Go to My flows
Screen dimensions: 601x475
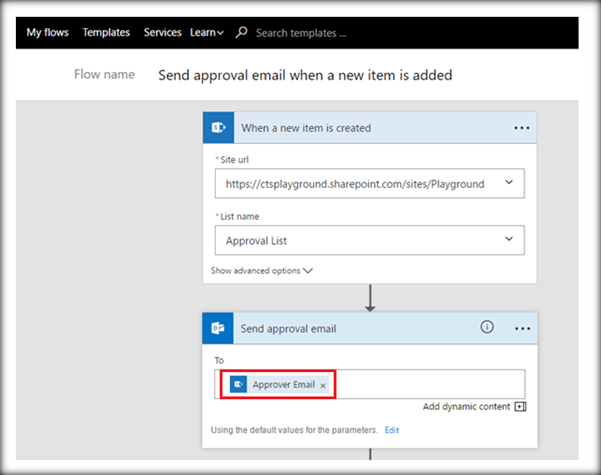click(x=49, y=32)
